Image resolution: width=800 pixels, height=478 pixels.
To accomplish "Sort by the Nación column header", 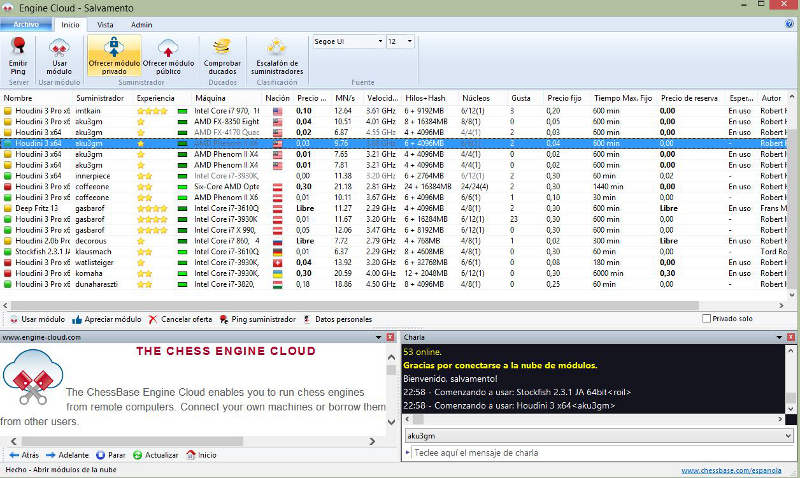I will coord(277,98).
